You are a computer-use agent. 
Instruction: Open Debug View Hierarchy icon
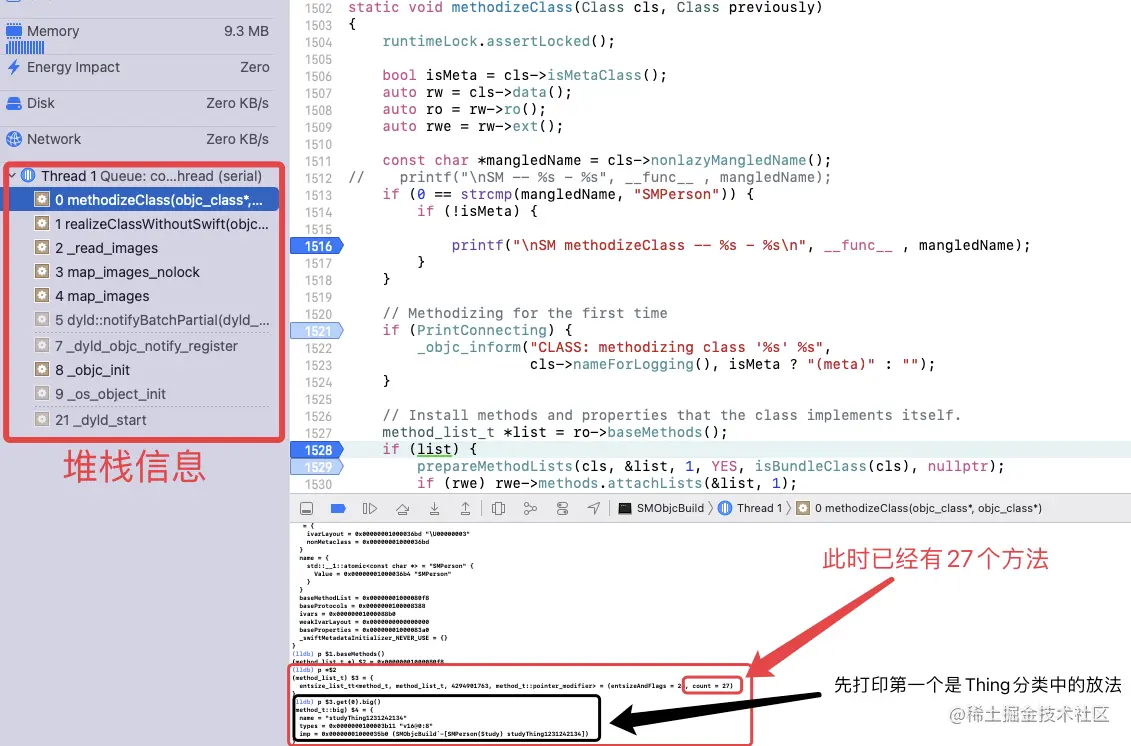(x=498, y=509)
